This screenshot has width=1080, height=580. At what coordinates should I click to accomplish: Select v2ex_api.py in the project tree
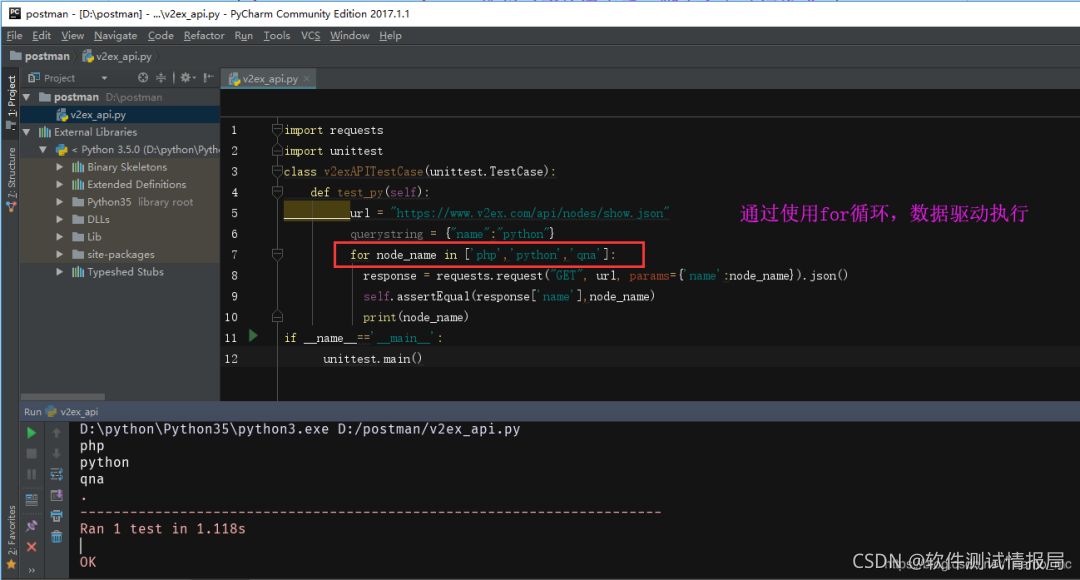coord(97,115)
